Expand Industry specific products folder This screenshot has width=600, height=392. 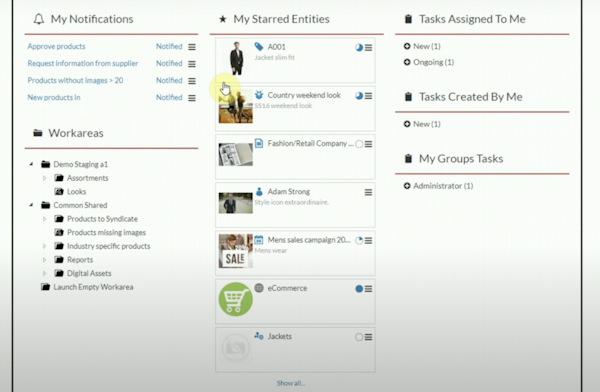(x=45, y=246)
